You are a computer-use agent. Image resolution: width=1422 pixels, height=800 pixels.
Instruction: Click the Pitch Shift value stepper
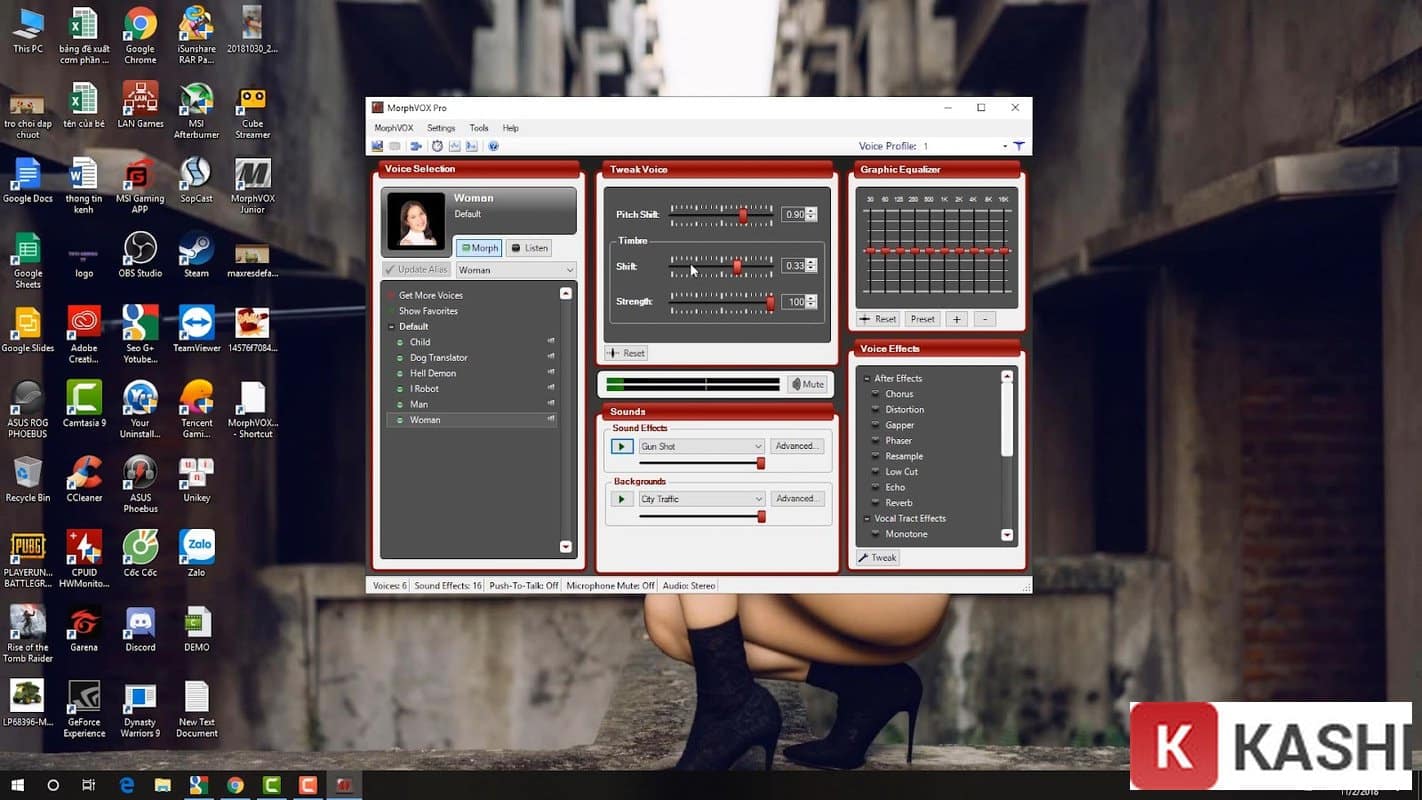click(x=811, y=214)
